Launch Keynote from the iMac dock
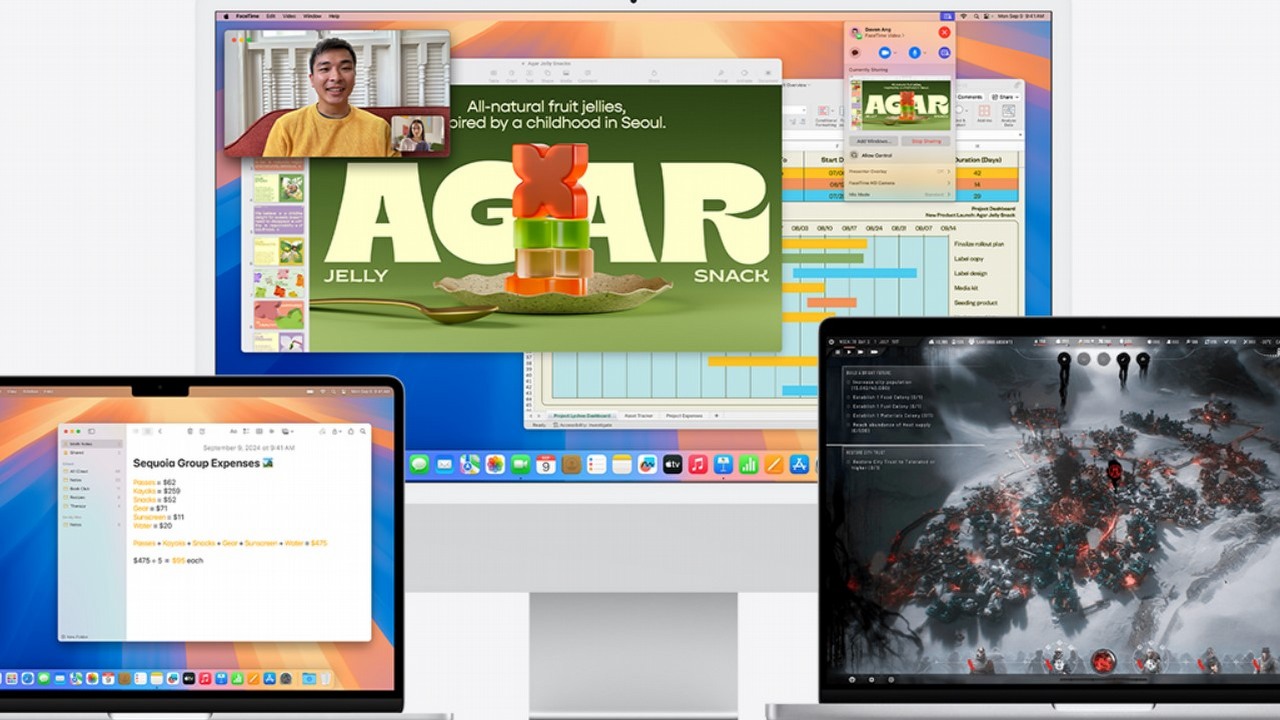 (x=723, y=464)
